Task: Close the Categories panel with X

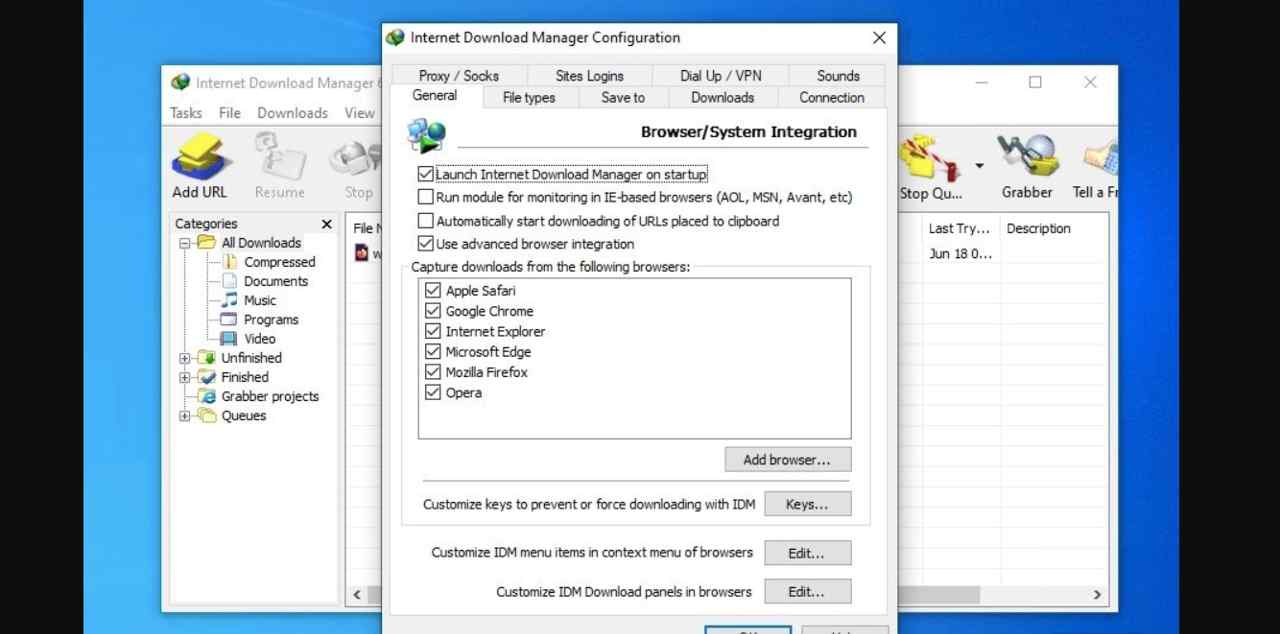Action: pos(326,224)
